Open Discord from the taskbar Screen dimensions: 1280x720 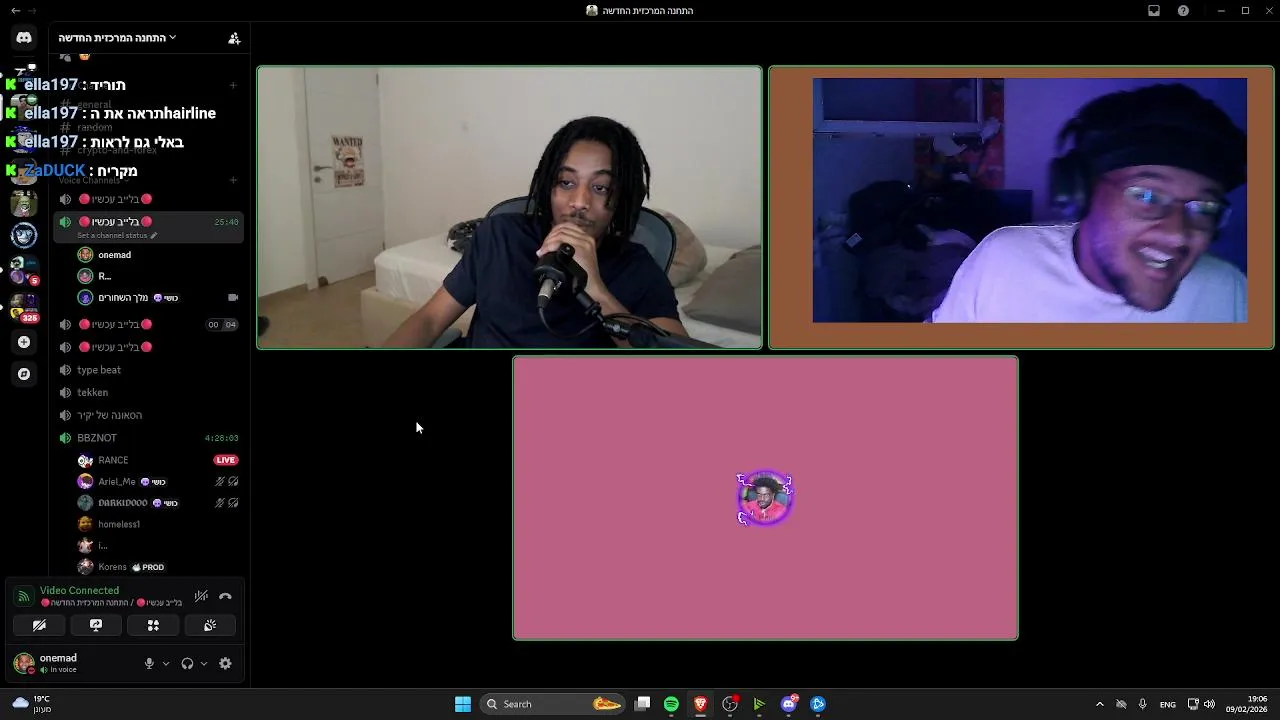[x=789, y=704]
